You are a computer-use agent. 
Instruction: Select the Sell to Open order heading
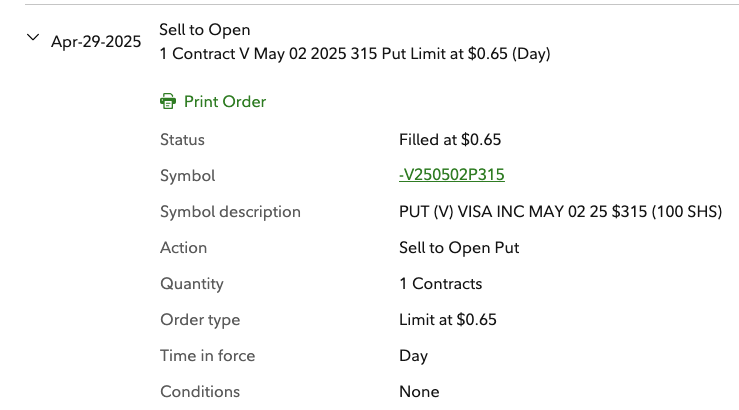205,30
